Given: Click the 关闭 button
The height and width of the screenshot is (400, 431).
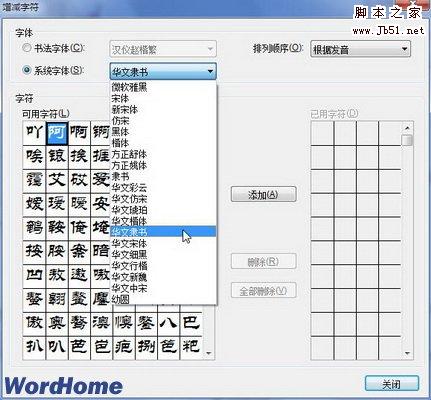Looking at the screenshot, I should [x=392, y=384].
